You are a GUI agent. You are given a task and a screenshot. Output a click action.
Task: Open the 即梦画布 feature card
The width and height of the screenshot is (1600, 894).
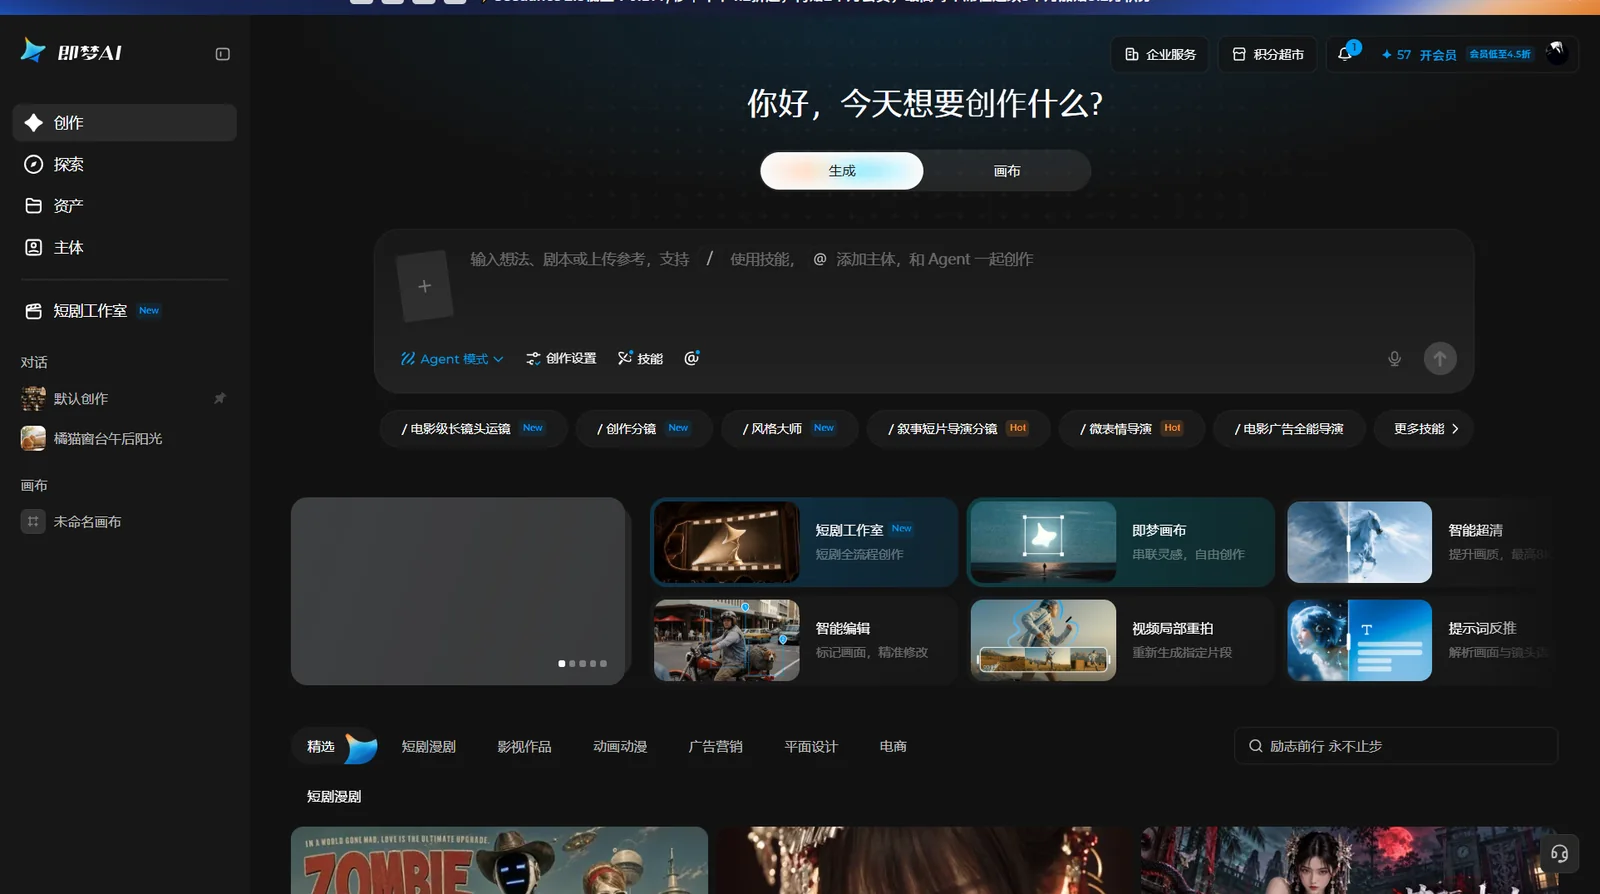click(x=1121, y=542)
